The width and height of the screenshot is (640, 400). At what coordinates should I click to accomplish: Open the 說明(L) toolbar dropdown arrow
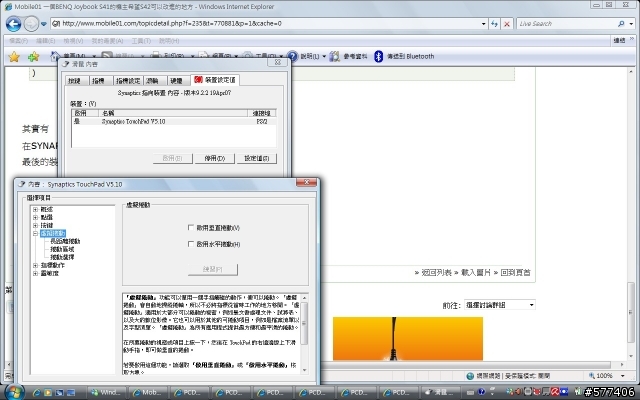(324, 56)
